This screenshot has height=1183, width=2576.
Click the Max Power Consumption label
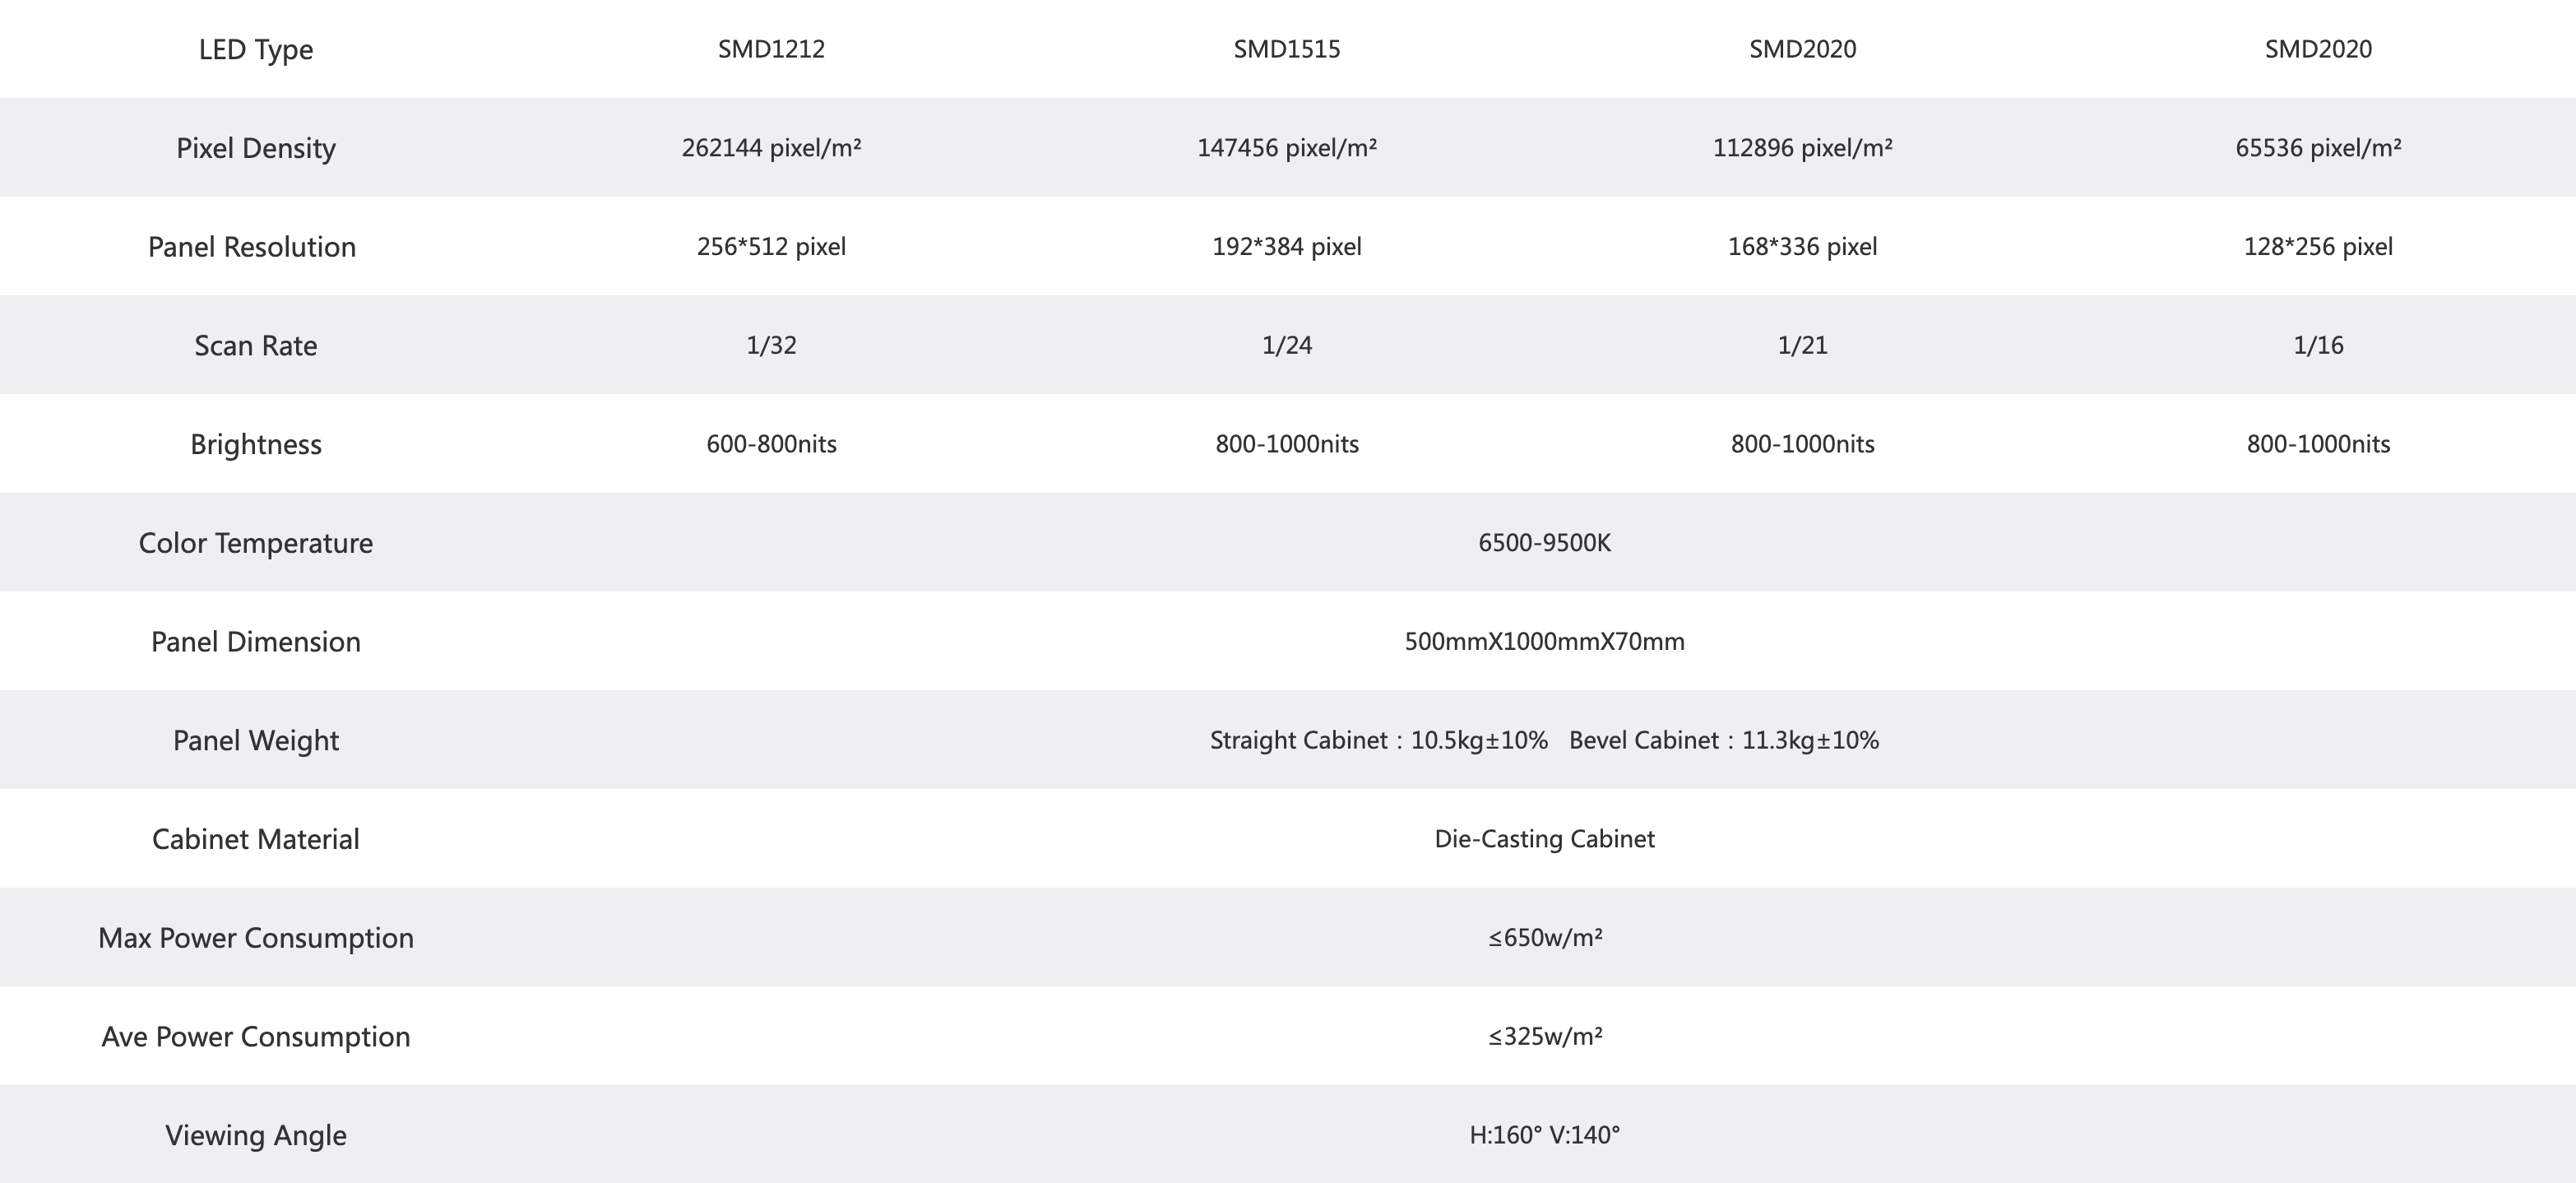(x=256, y=938)
